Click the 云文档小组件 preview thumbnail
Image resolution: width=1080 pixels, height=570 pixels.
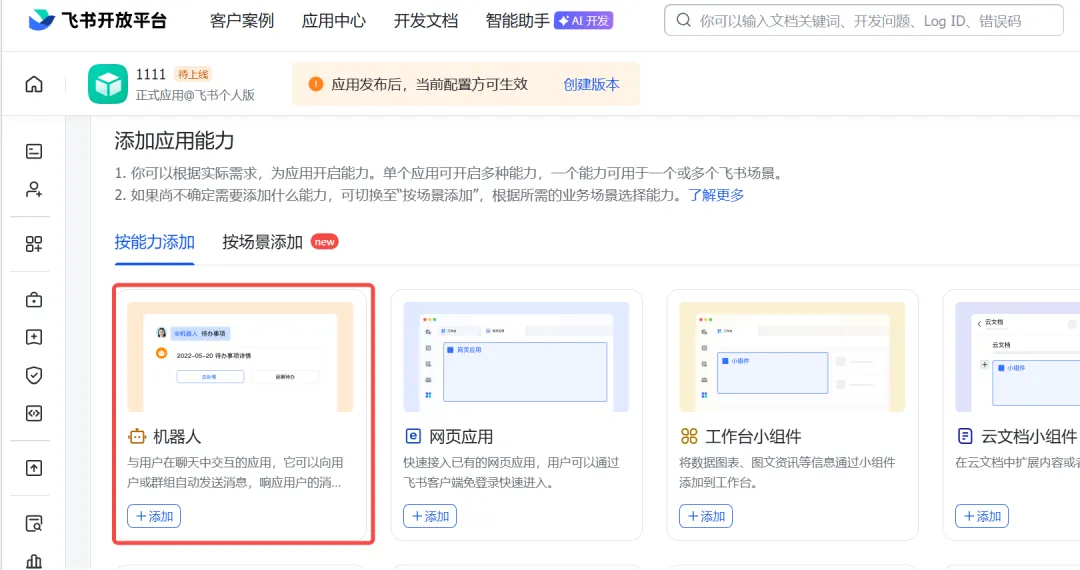pyautogui.click(x=1017, y=357)
